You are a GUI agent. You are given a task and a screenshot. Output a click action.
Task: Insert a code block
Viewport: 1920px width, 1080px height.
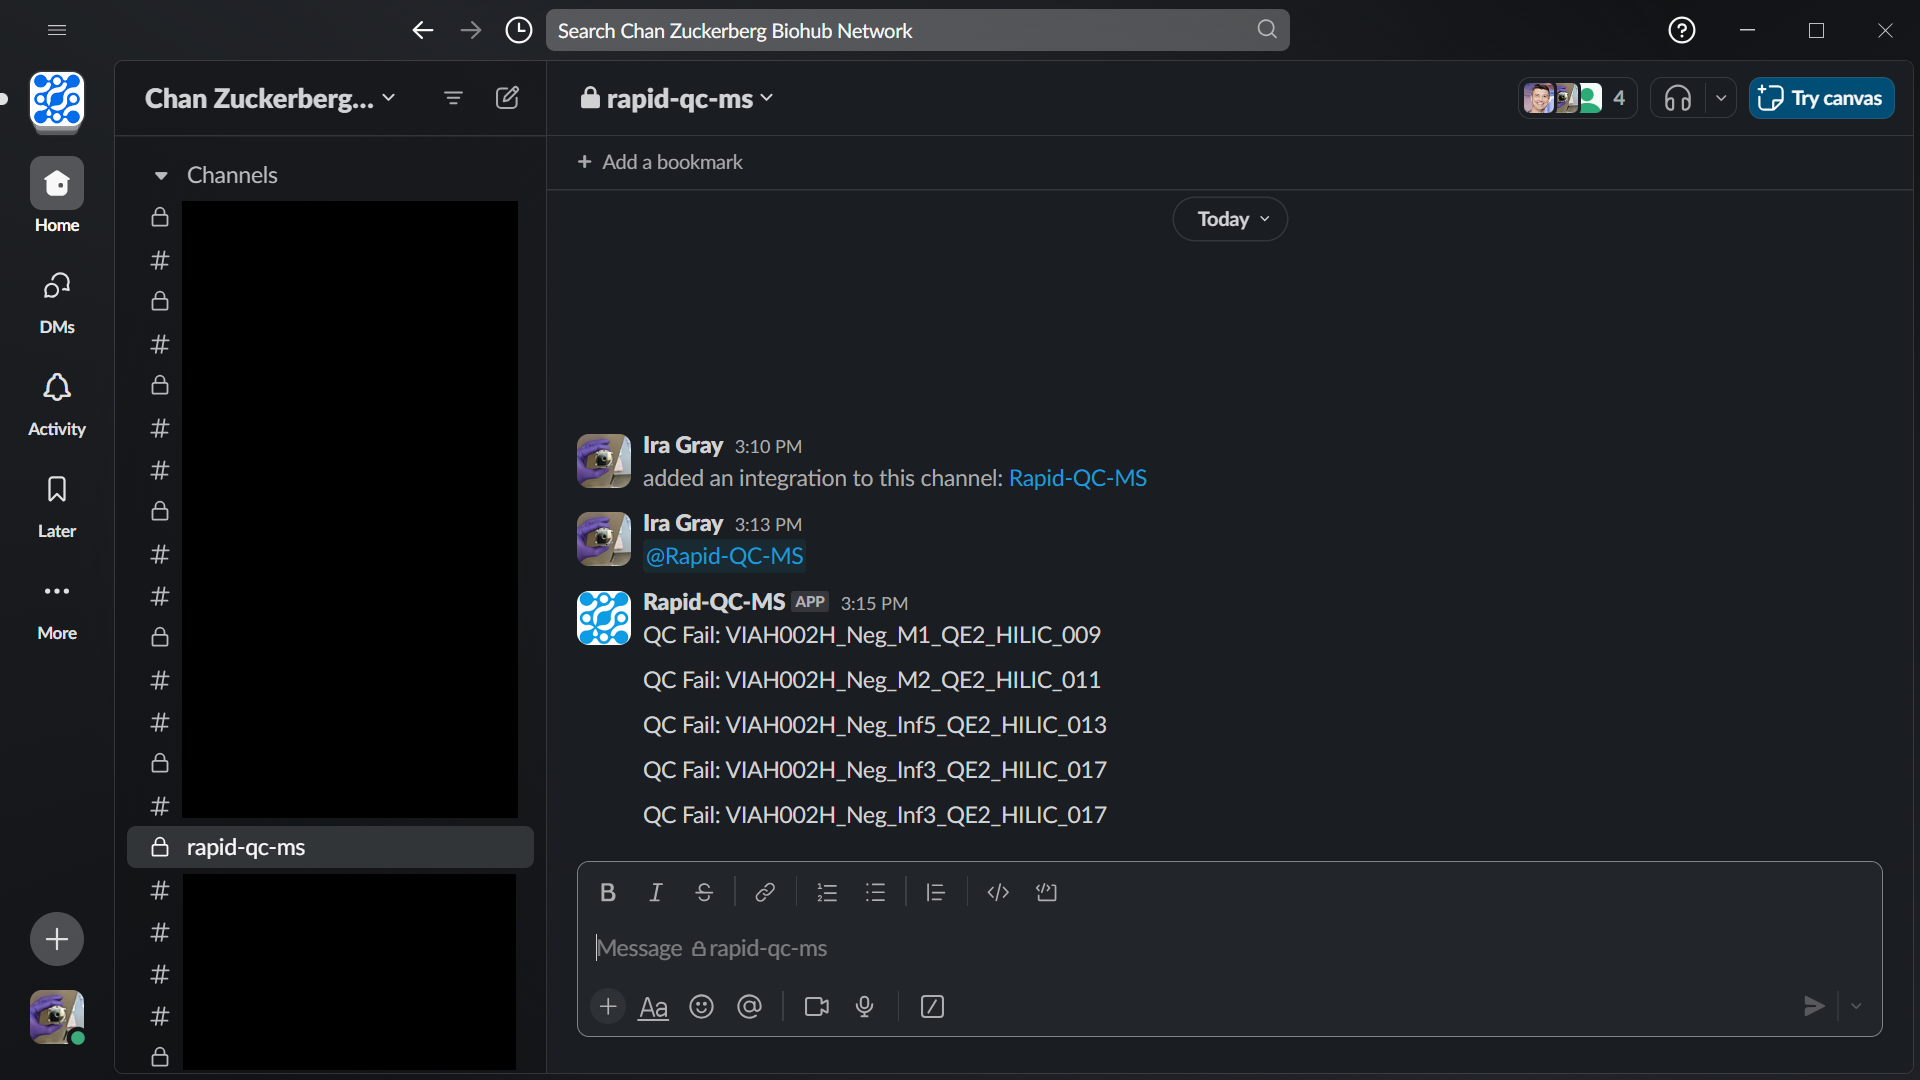click(1046, 892)
